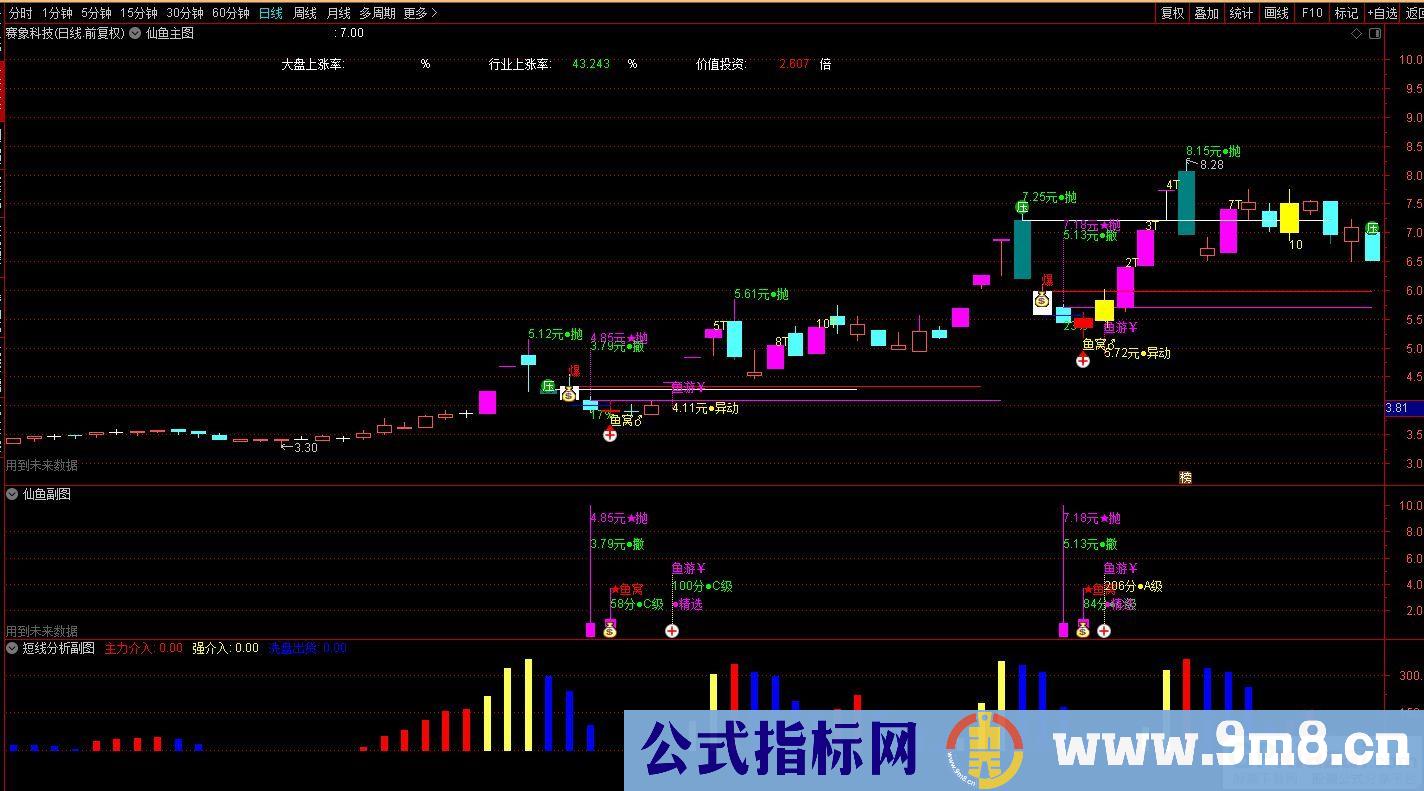The height and width of the screenshot is (791, 1424).
Task: Click the 标记 mark button
Action: pos(1346,13)
